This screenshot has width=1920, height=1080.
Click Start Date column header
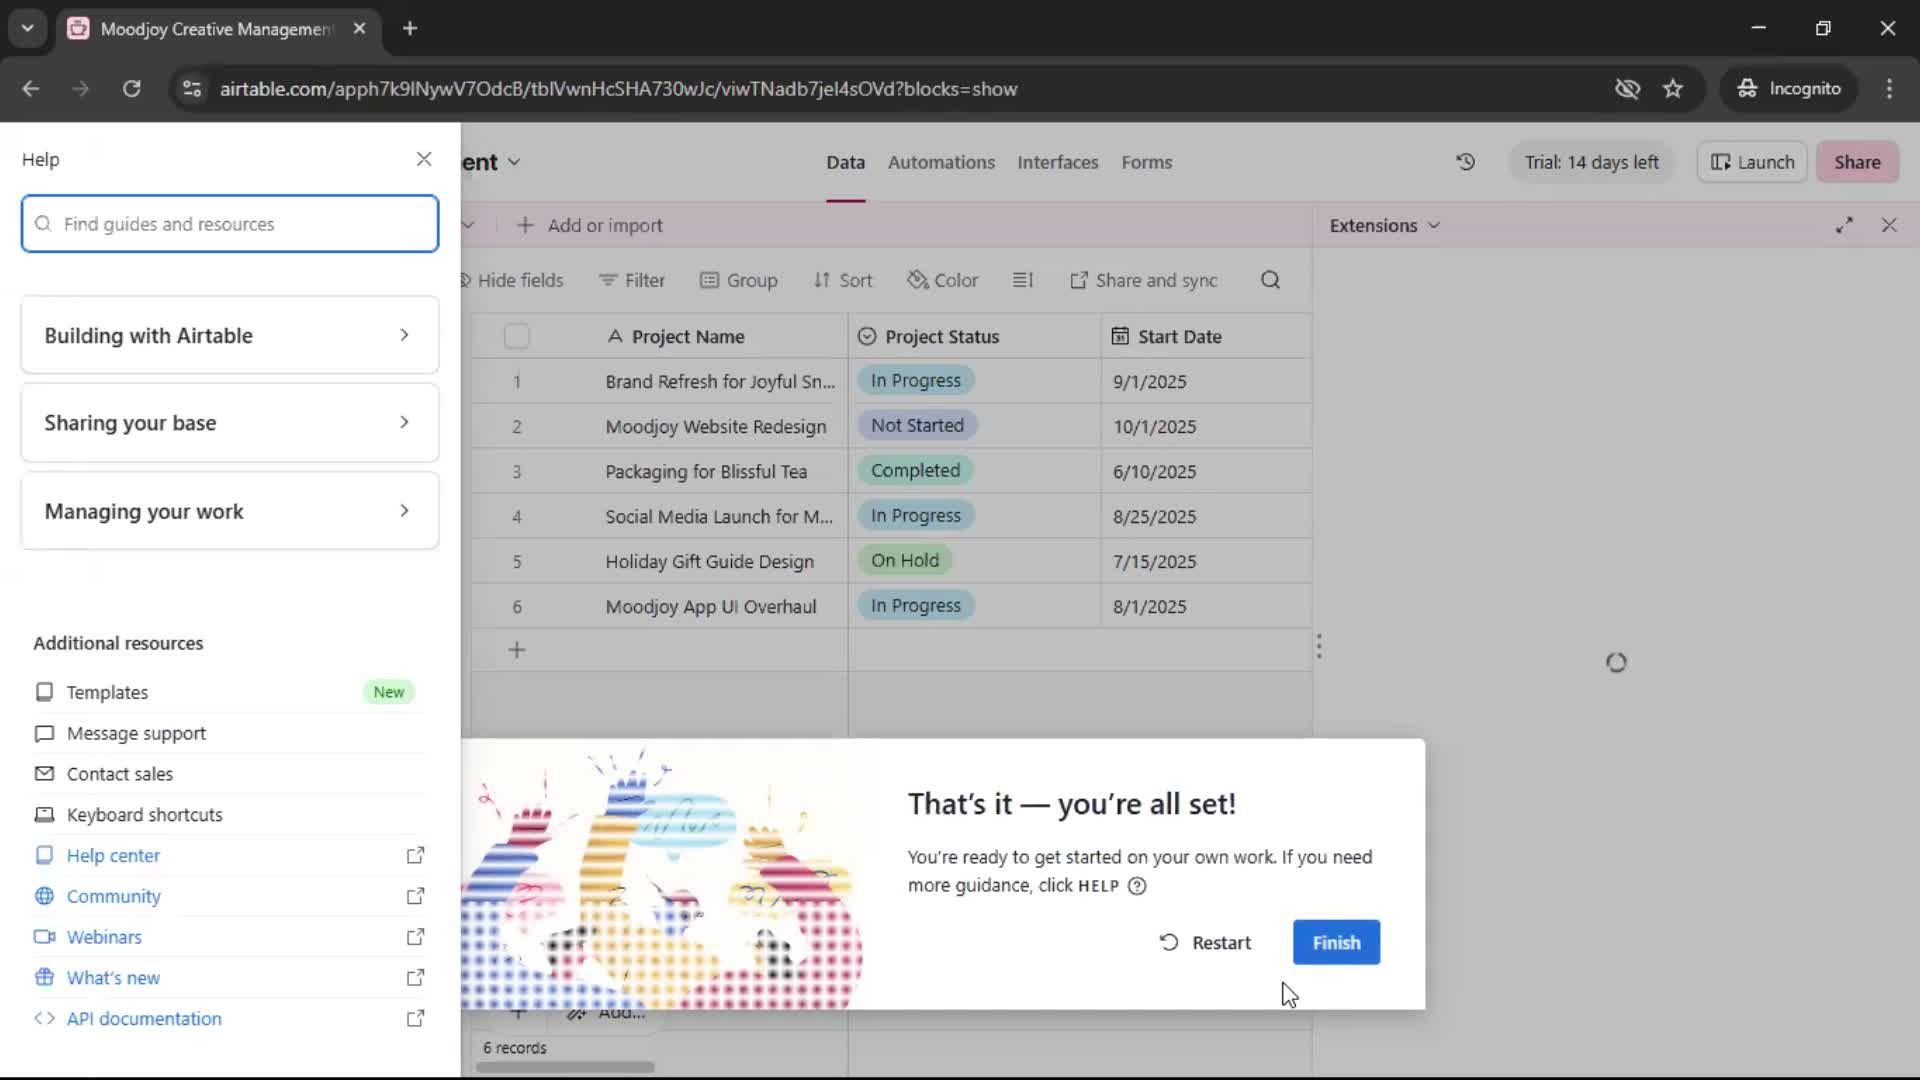(1206, 336)
